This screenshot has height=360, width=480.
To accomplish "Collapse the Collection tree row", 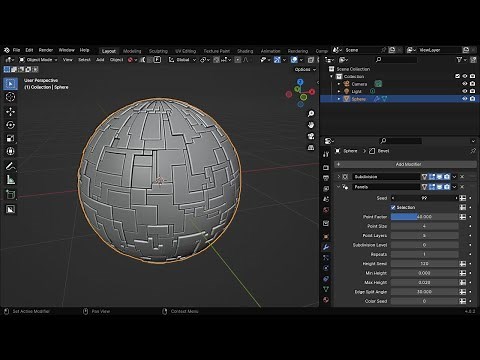I will tap(332, 76).
